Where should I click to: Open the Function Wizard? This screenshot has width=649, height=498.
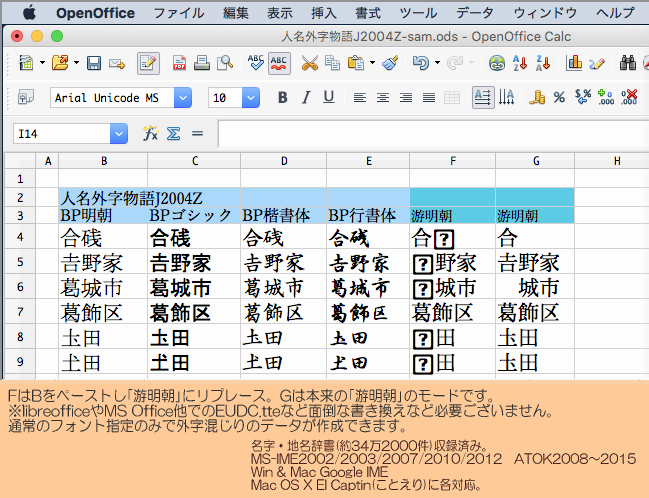(150, 133)
